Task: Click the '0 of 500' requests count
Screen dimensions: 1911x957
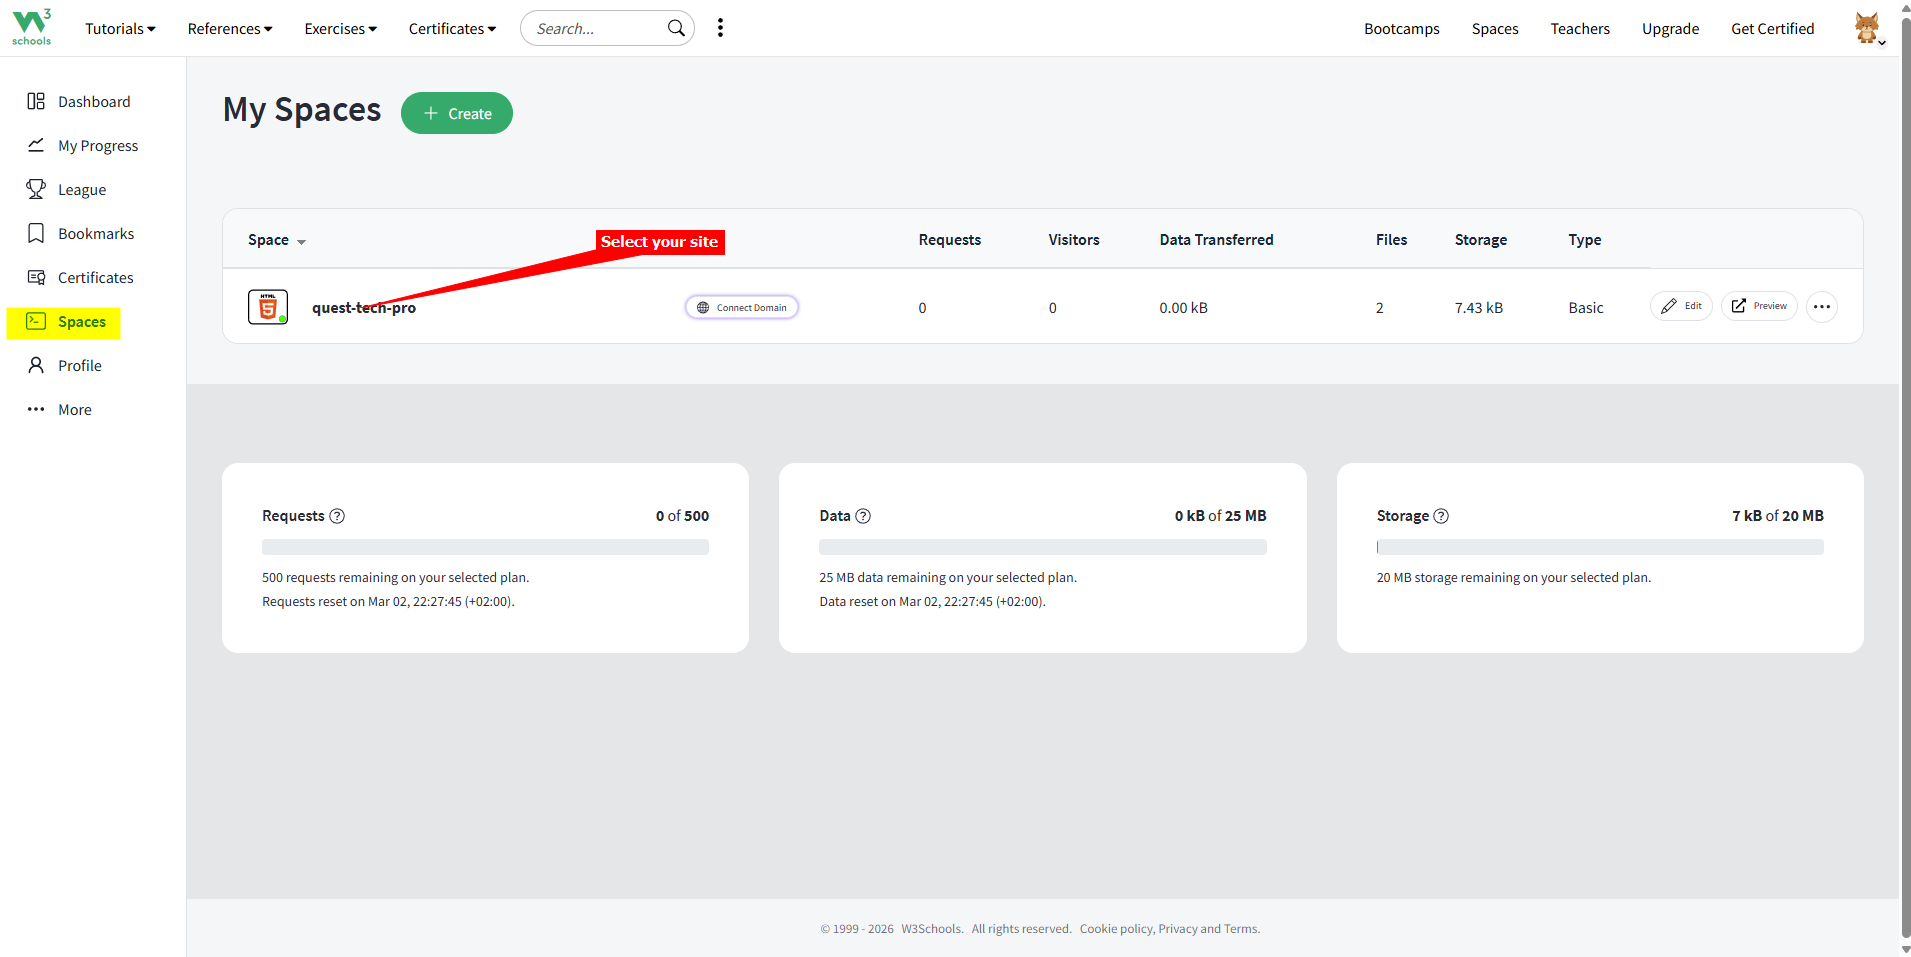Action: click(682, 516)
